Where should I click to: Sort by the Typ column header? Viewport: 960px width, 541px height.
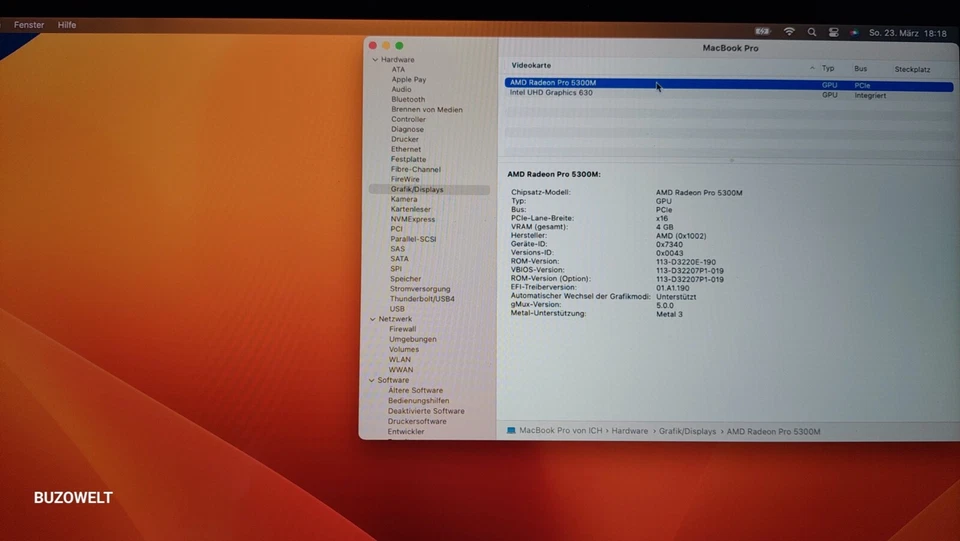click(x=828, y=68)
